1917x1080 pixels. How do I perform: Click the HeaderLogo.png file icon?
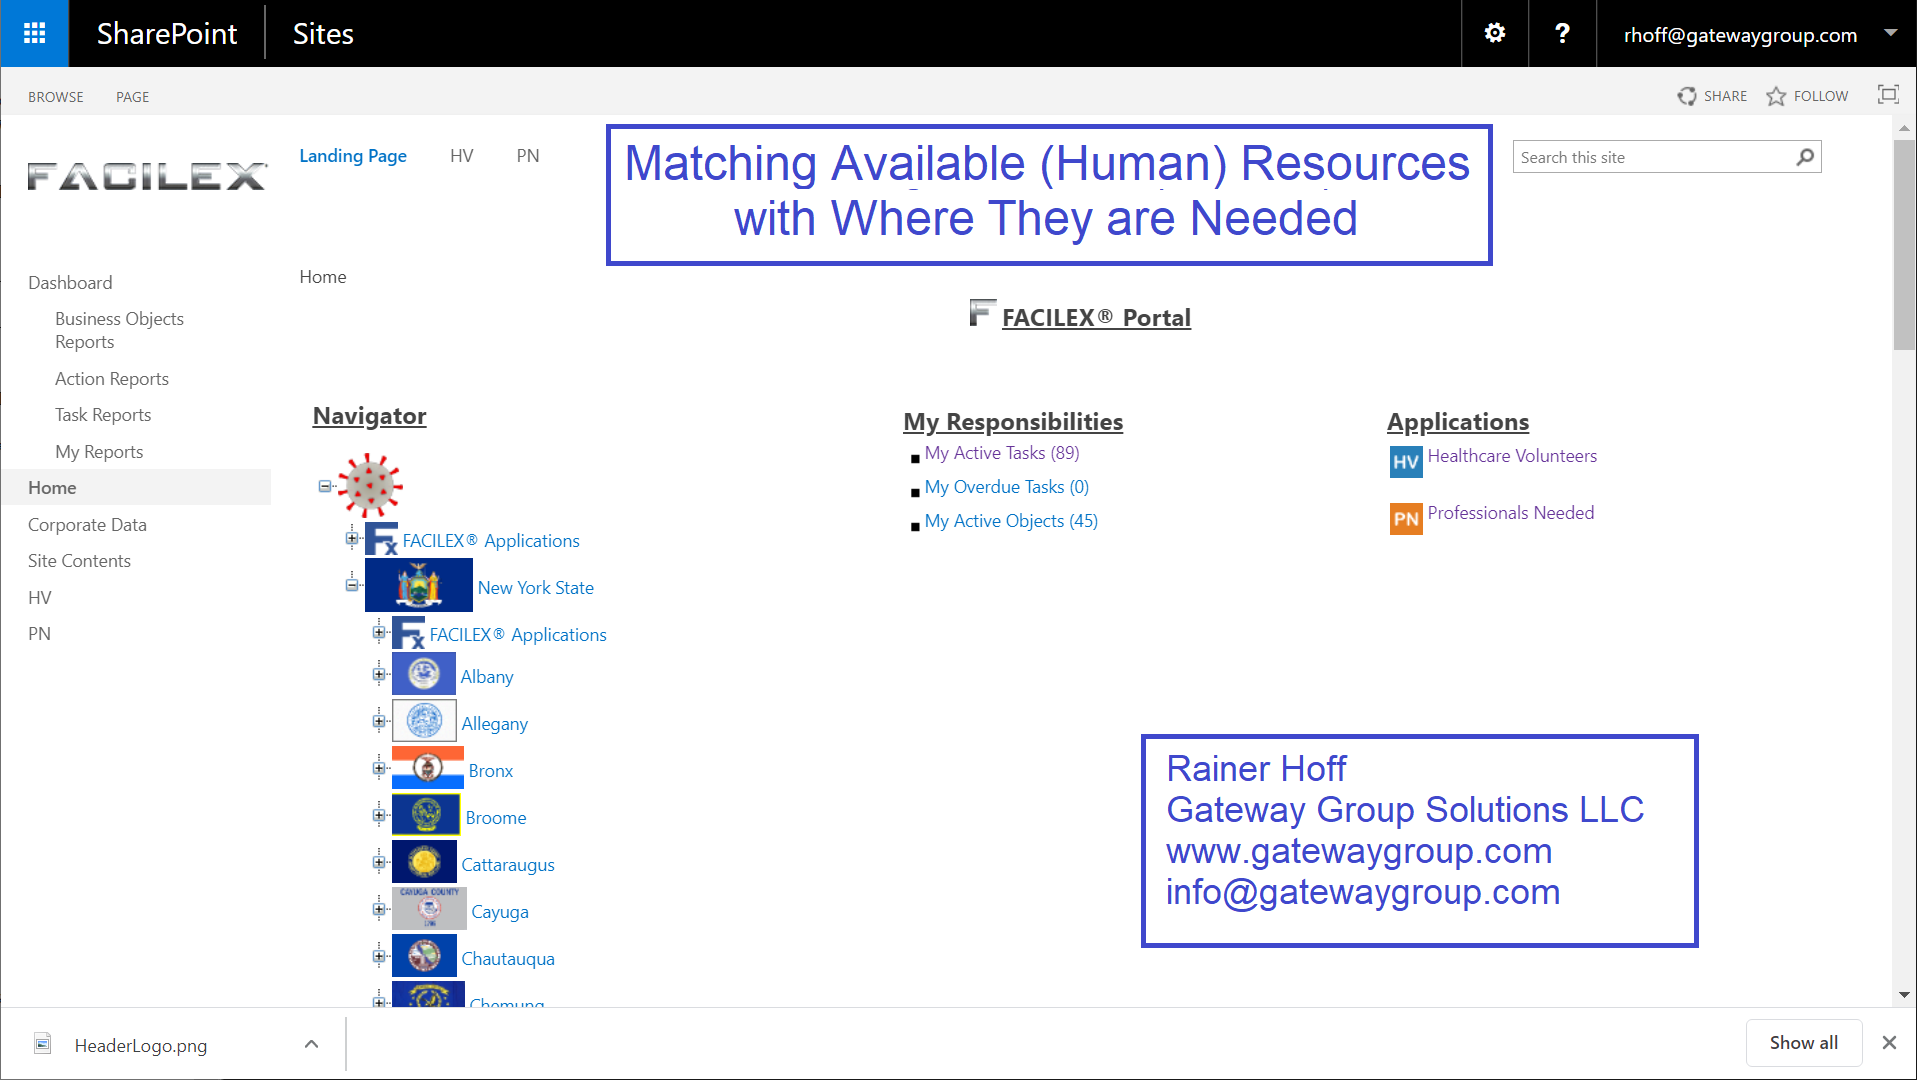[43, 1044]
